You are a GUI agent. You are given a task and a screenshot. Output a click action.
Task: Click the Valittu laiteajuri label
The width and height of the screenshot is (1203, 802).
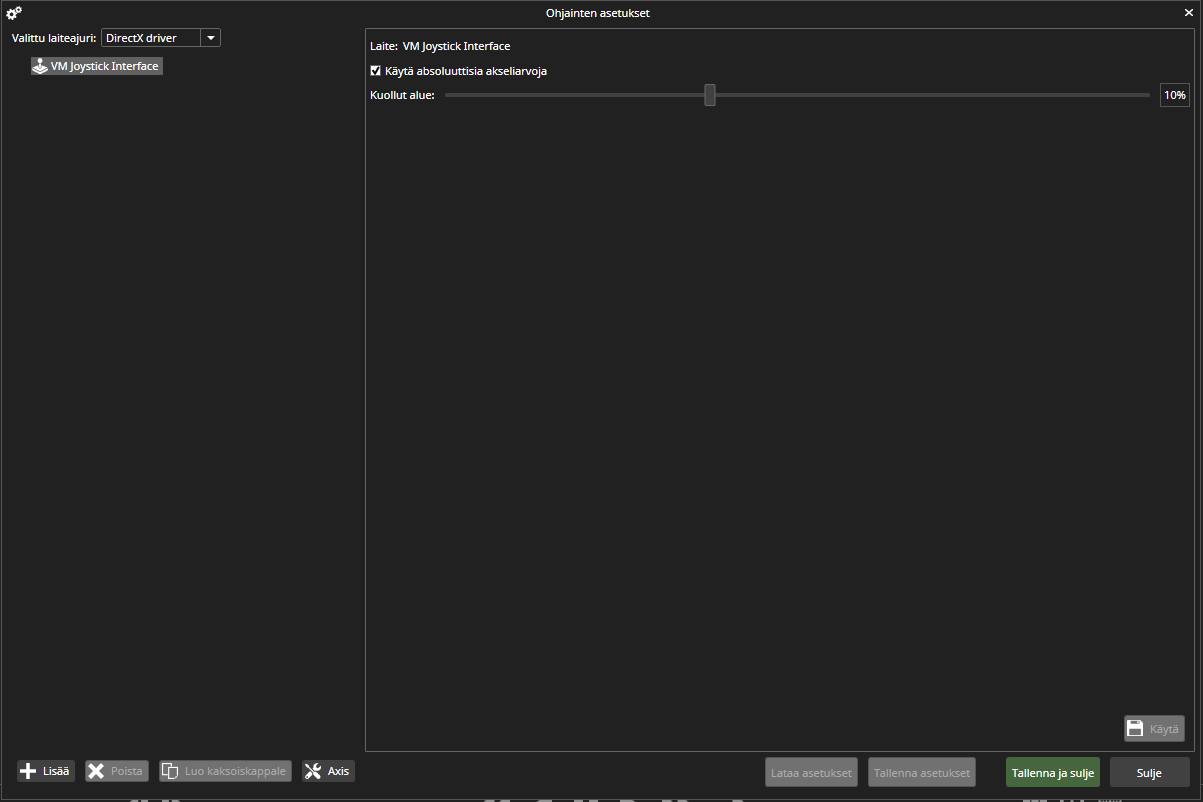click(54, 38)
